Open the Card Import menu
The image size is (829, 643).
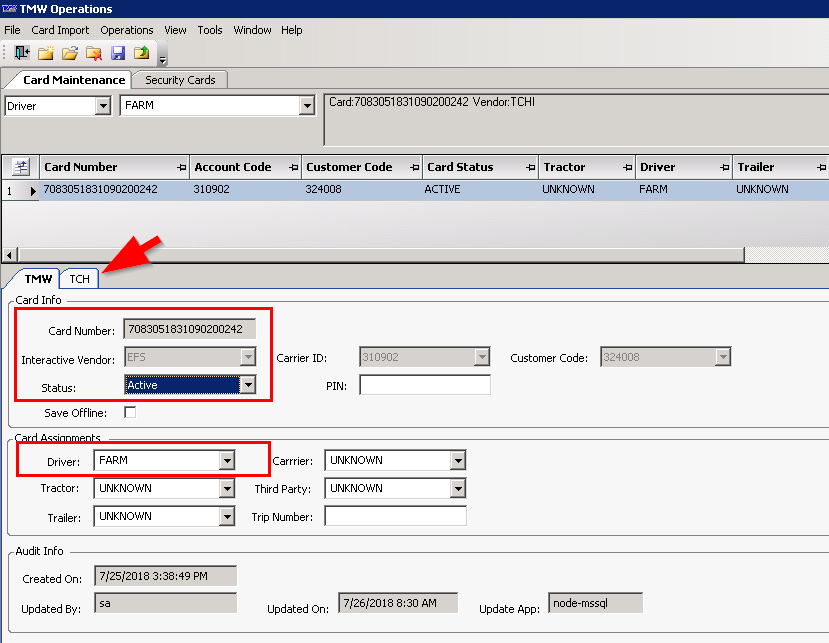tap(60, 30)
